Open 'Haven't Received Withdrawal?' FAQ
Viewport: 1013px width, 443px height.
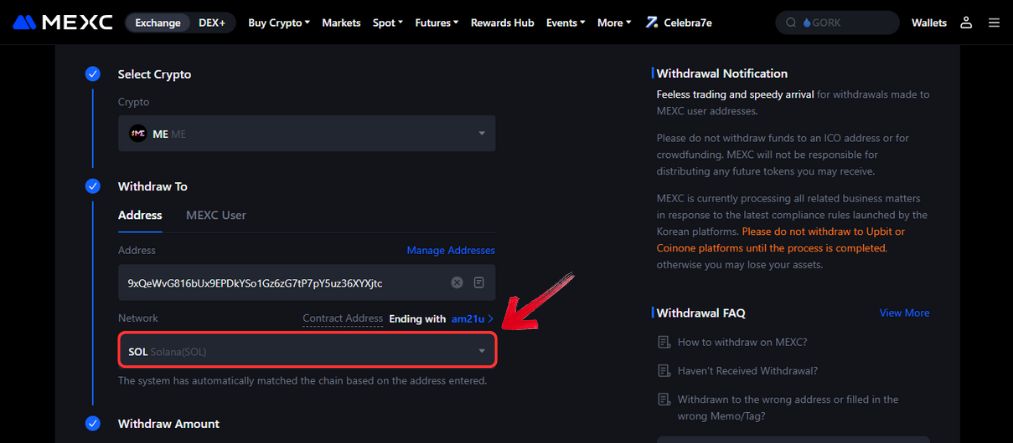747,371
